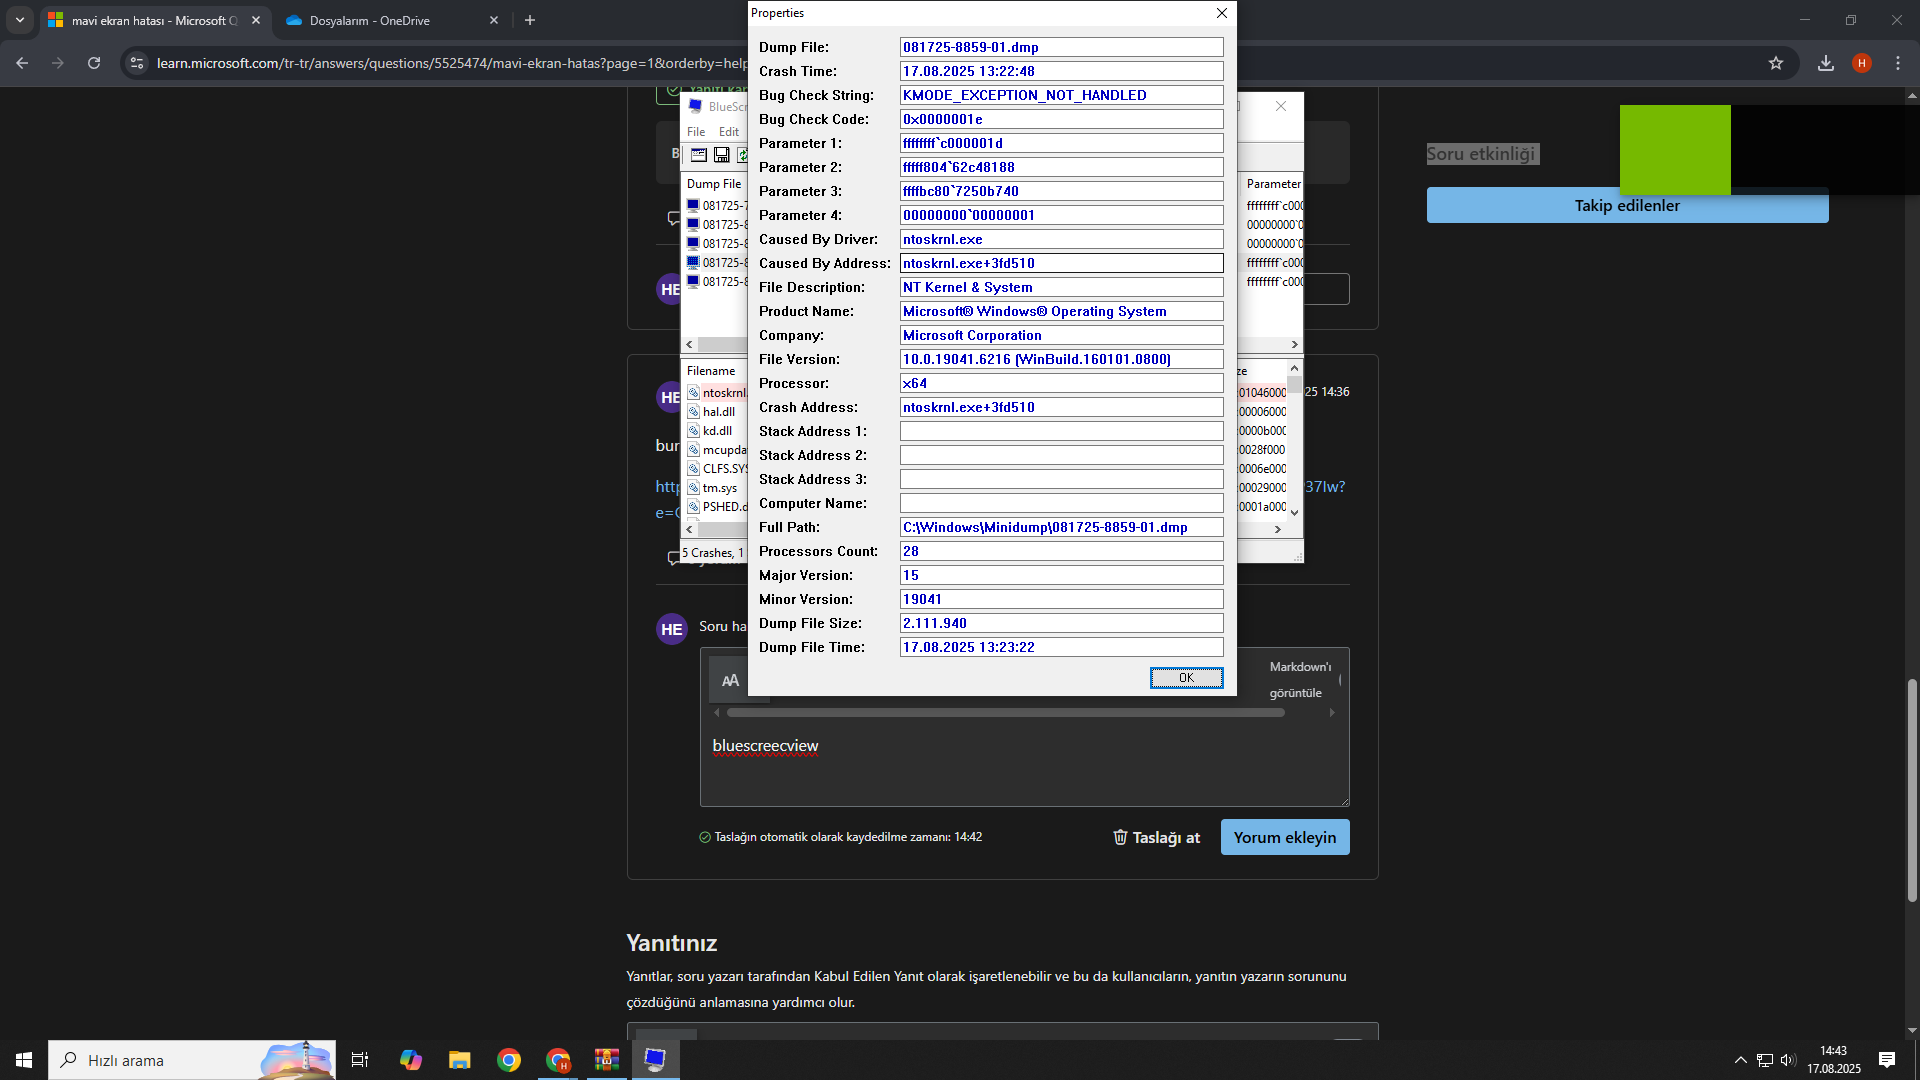The width and height of the screenshot is (1920, 1080).
Task: Go back in browser history
Action: point(22,63)
